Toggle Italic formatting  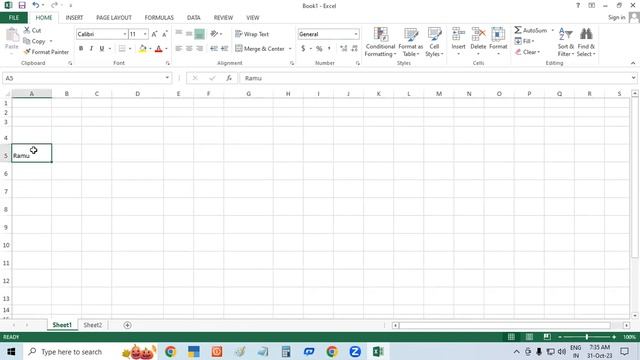click(91, 49)
